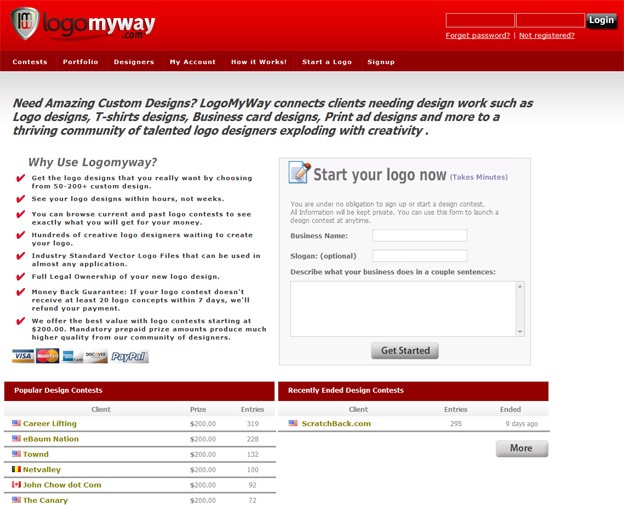Click the flag icon next to eBaum Nation
Viewport: 624px width, 507px height.
pyautogui.click(x=16, y=438)
